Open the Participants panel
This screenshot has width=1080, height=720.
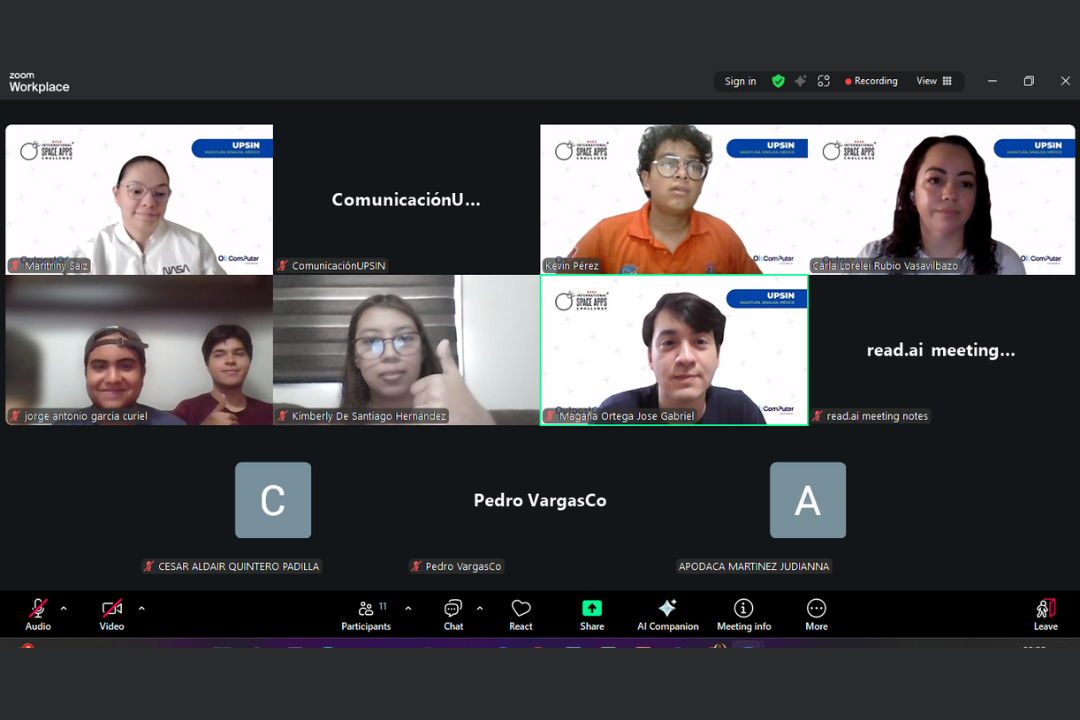pyautogui.click(x=366, y=613)
